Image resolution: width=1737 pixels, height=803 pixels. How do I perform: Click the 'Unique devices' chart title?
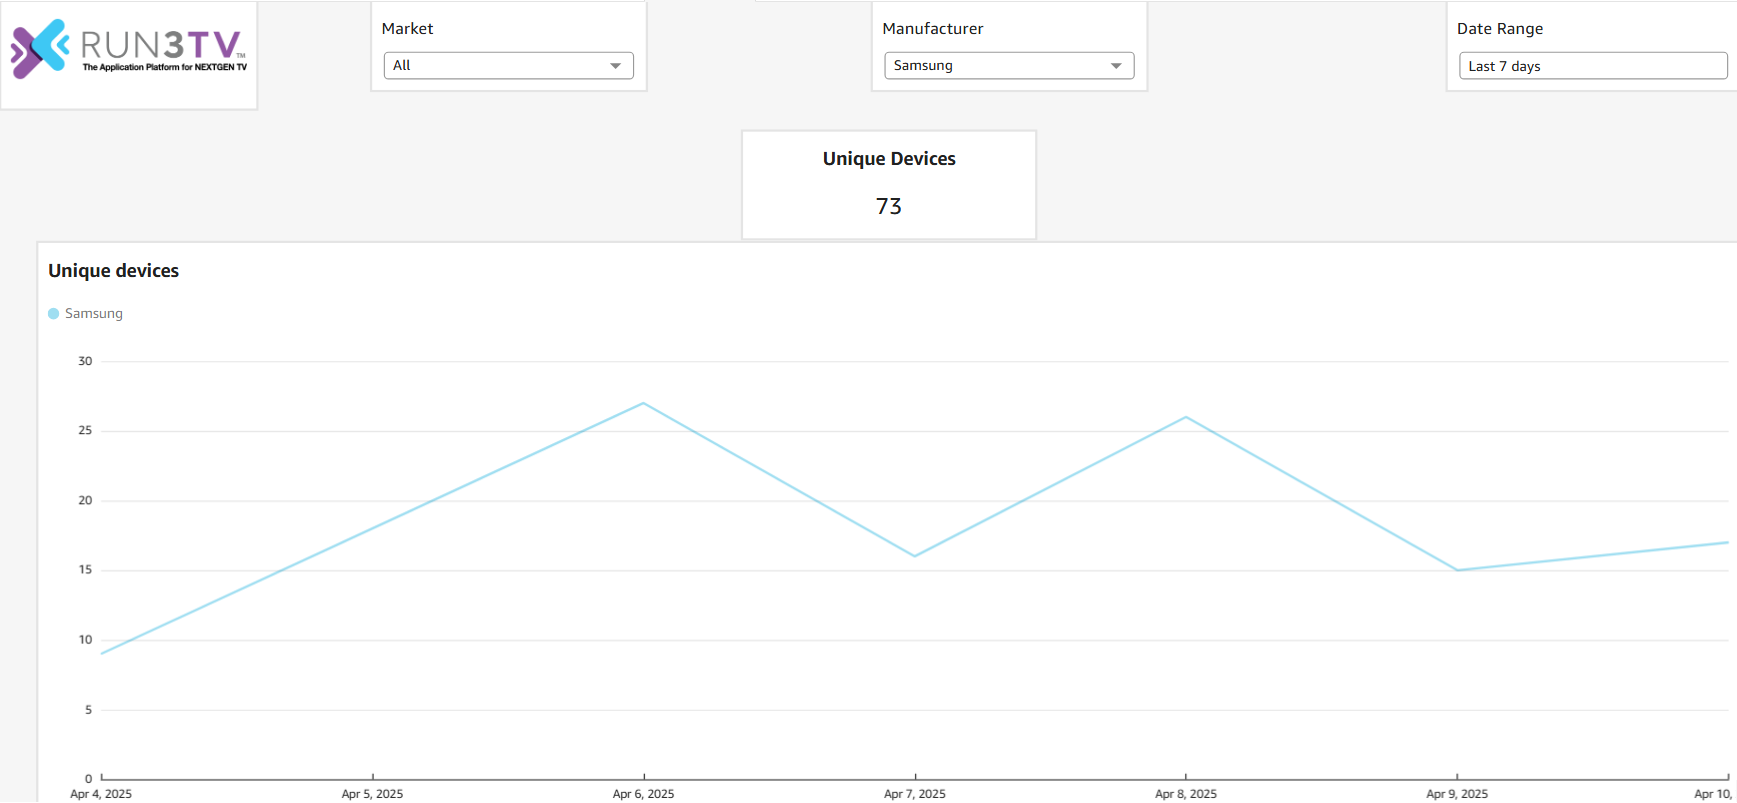tap(113, 271)
